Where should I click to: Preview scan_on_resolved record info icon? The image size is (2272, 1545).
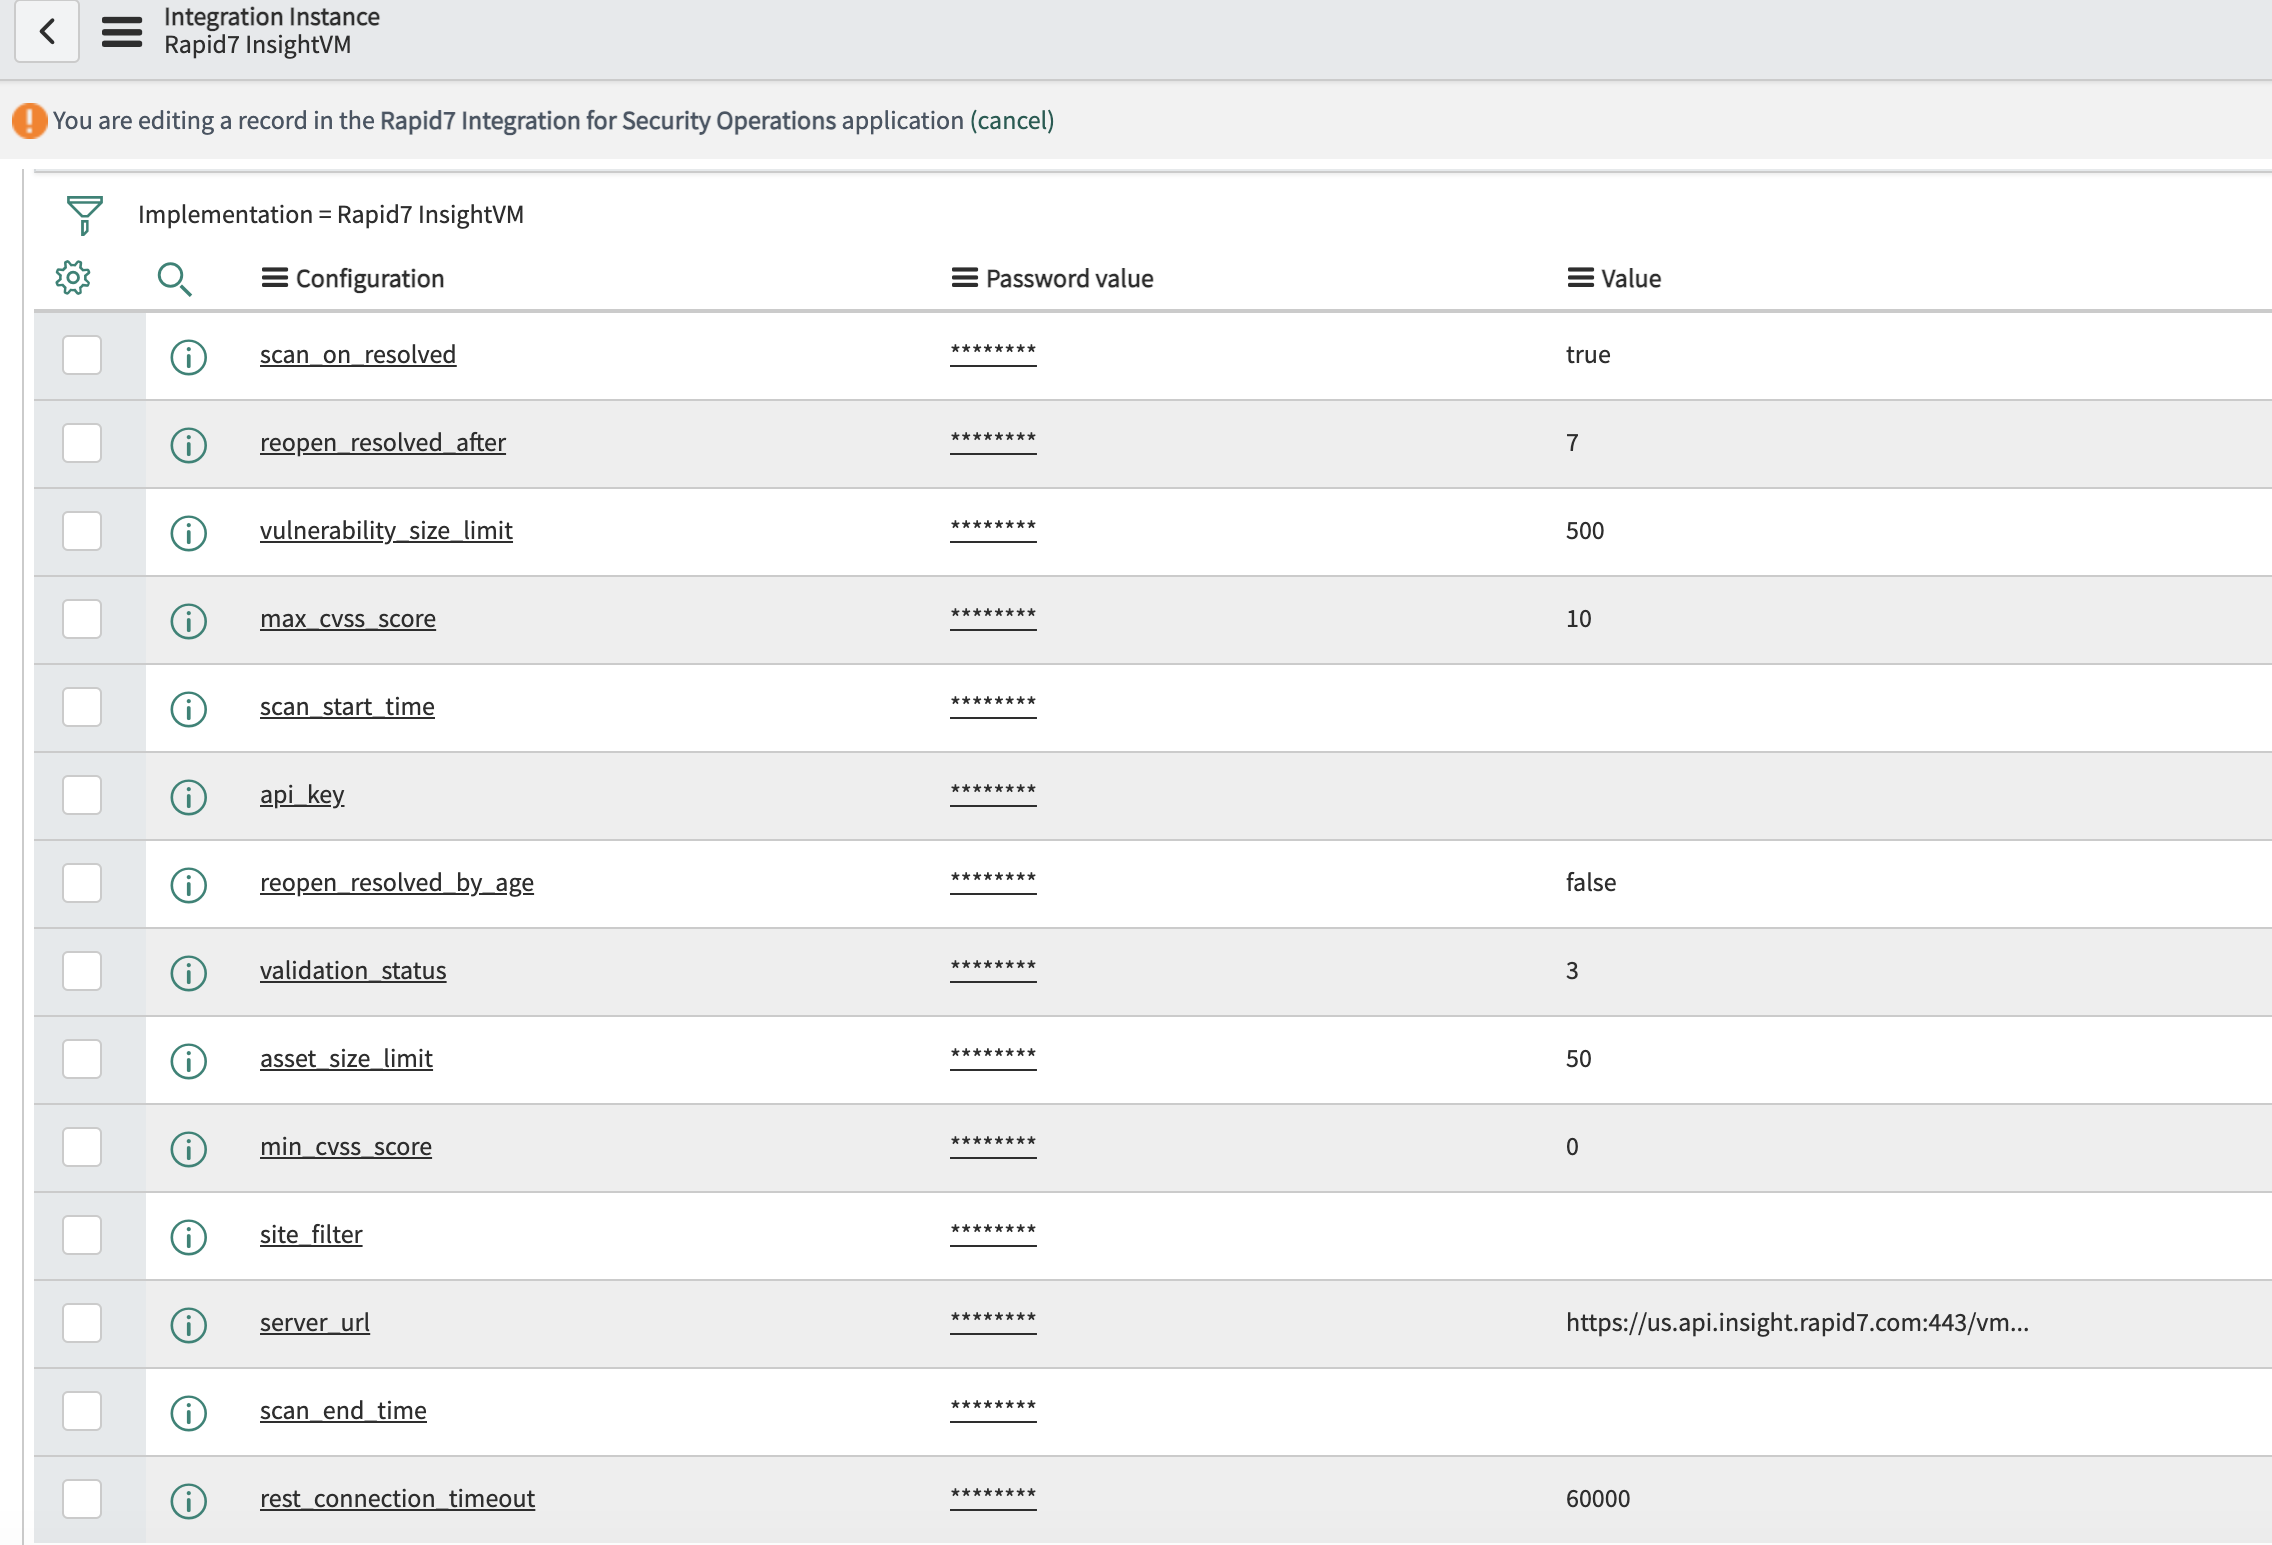[189, 356]
